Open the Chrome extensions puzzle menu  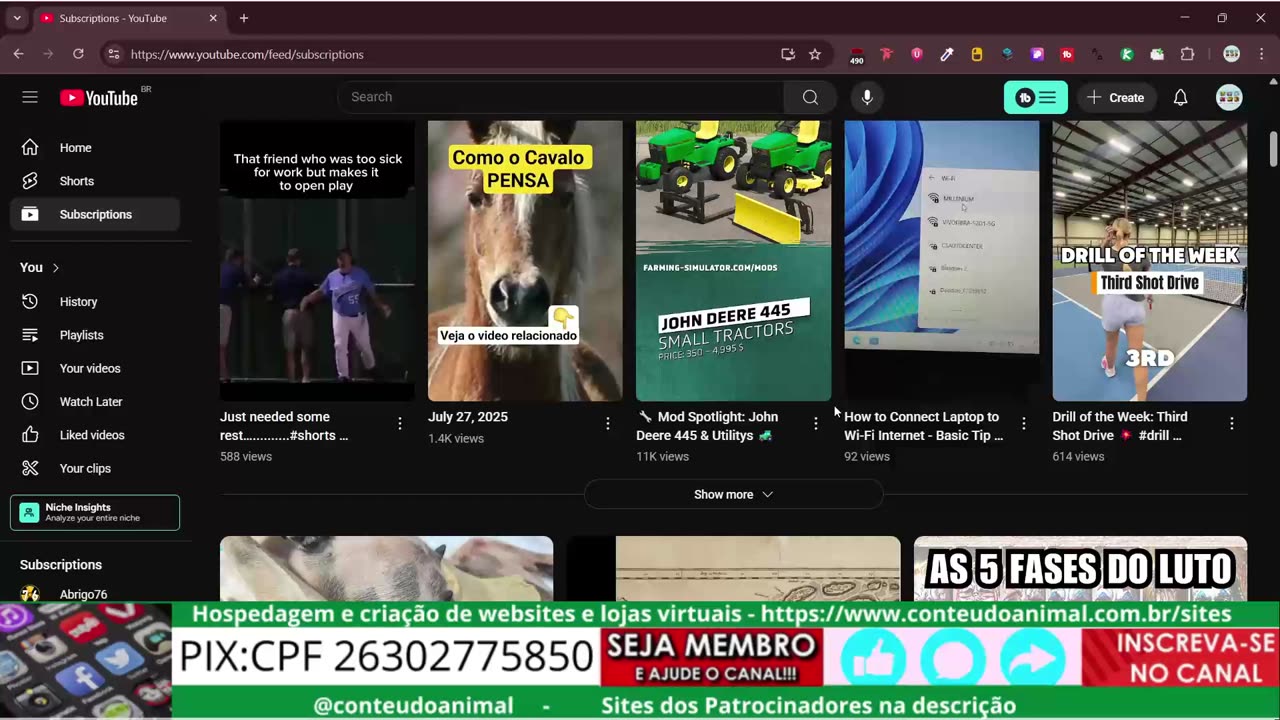1188,54
